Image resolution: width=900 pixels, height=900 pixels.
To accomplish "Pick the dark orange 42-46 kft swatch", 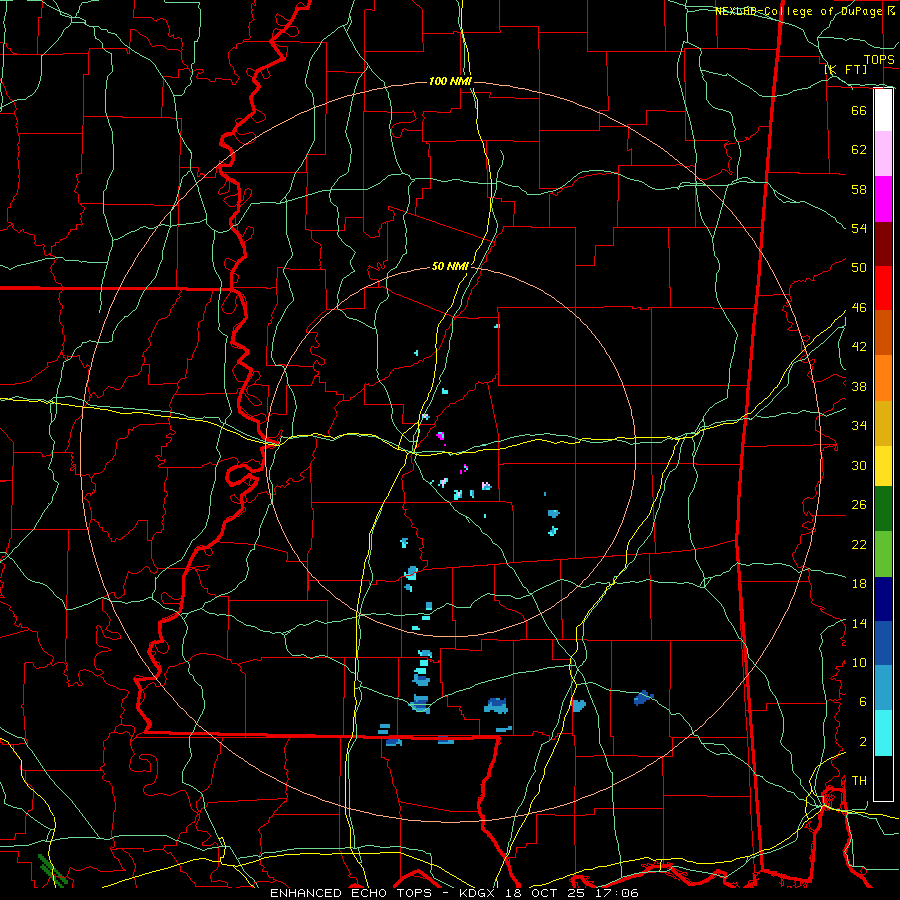I will 883,333.
